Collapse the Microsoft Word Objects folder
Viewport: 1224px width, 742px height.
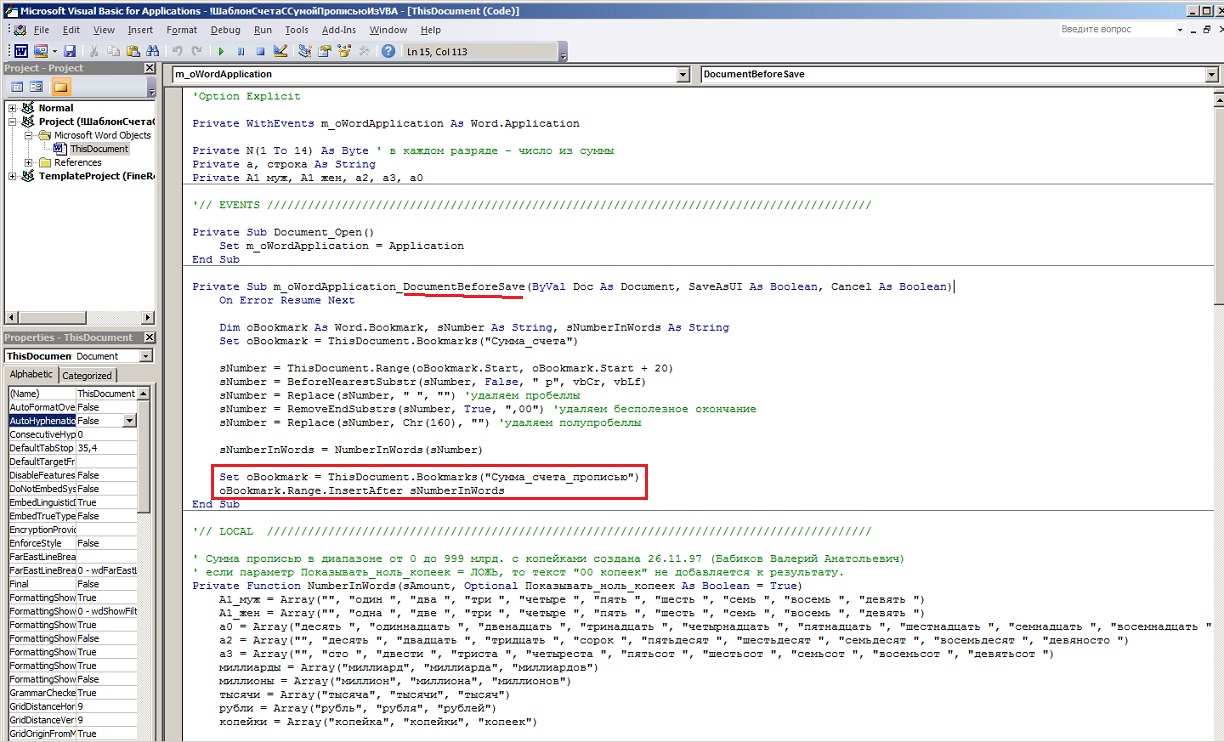29,135
